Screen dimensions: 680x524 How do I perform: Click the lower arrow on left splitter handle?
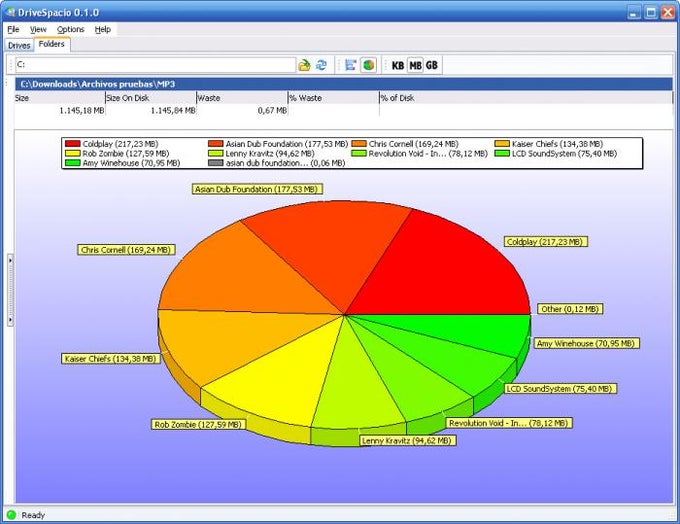(10, 320)
